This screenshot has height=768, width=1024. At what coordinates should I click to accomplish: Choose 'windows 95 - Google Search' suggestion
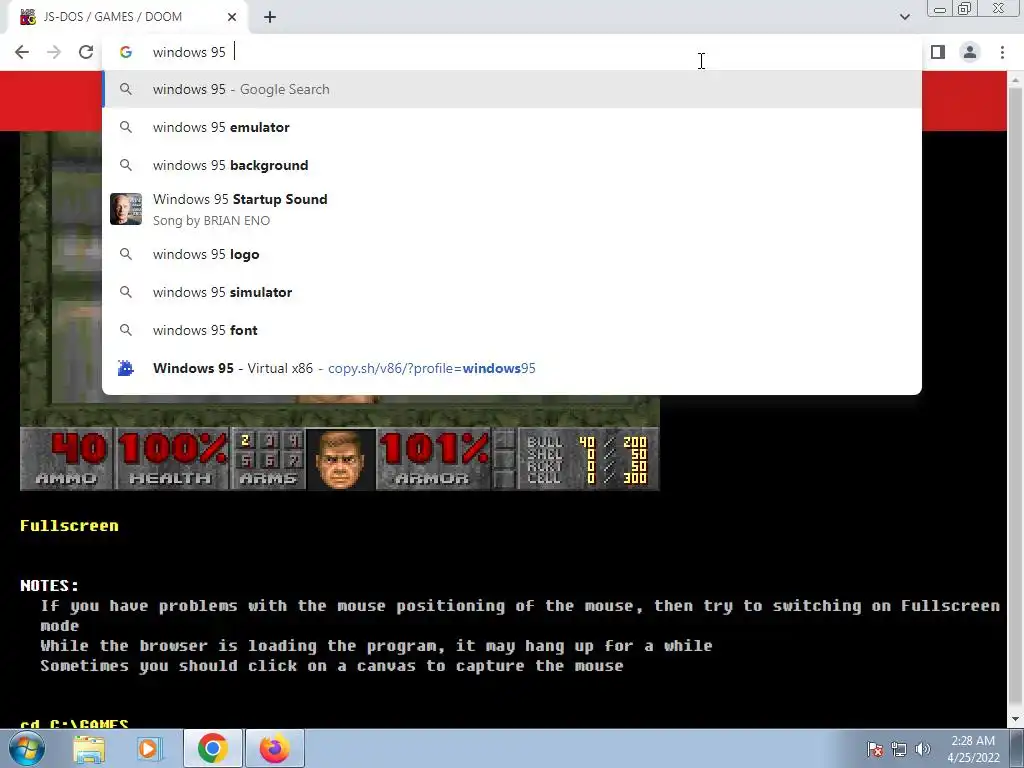pyautogui.click(x=512, y=89)
